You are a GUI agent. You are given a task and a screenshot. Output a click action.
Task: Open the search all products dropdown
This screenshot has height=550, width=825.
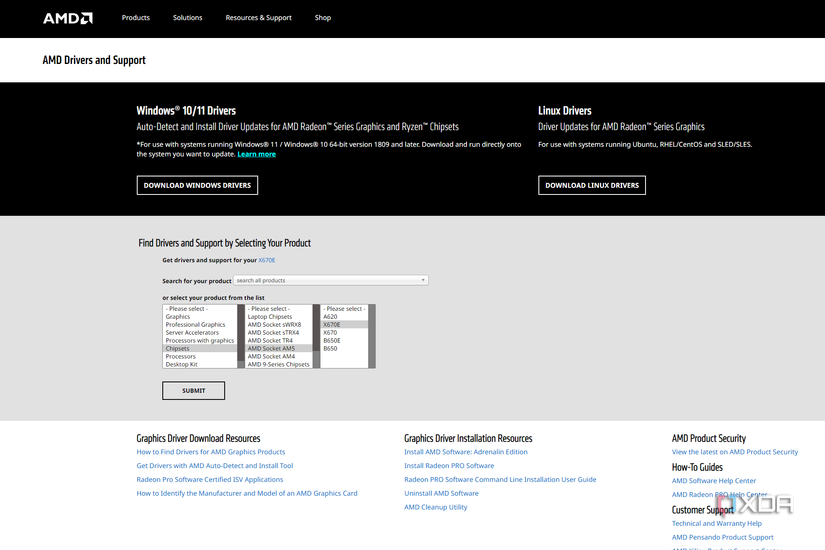click(x=330, y=281)
